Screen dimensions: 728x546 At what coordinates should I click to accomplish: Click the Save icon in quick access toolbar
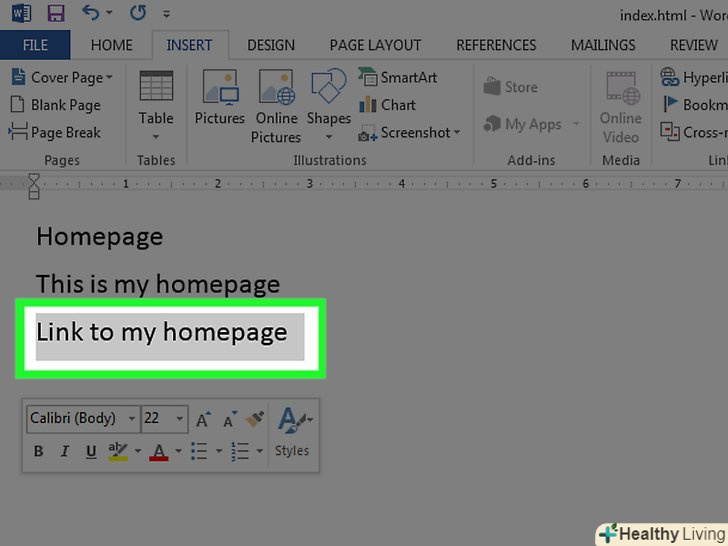(x=56, y=13)
